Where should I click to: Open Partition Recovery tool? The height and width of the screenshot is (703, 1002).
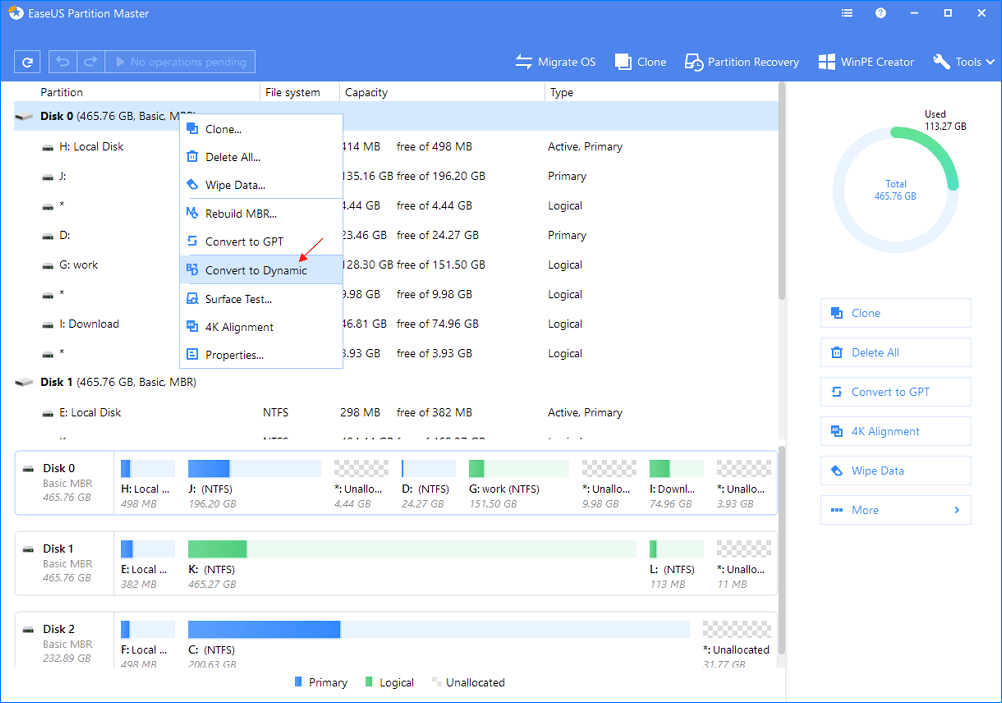click(x=693, y=62)
